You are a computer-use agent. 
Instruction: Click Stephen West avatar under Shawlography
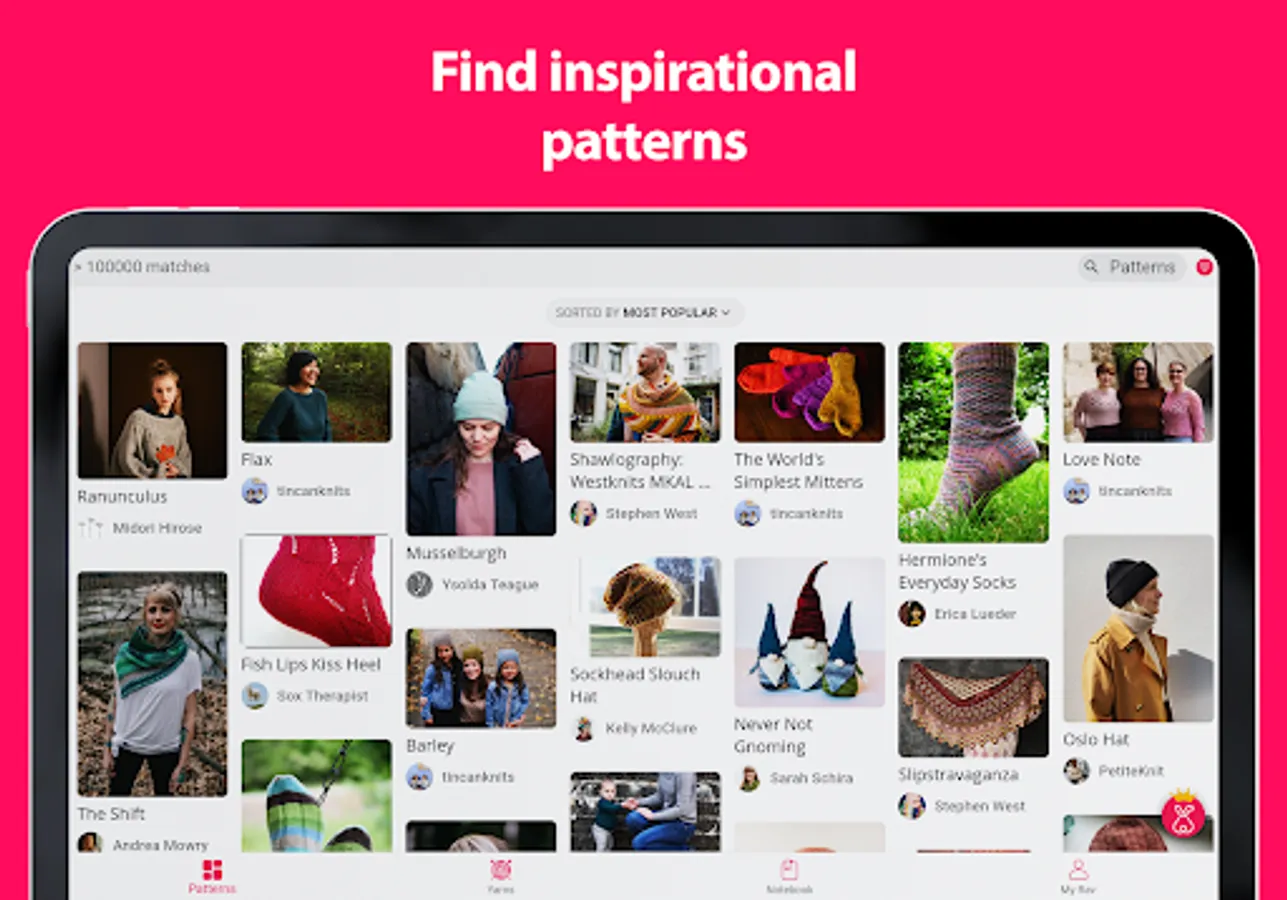point(583,513)
